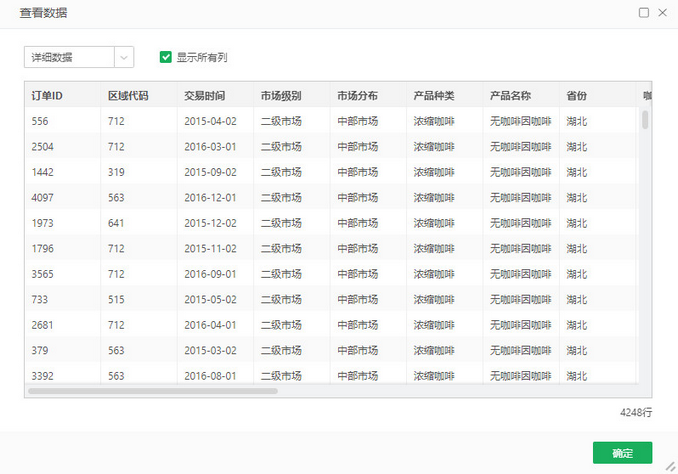The image size is (678, 474).
Task: Click the 省份 column header
Action: [x=576, y=96]
